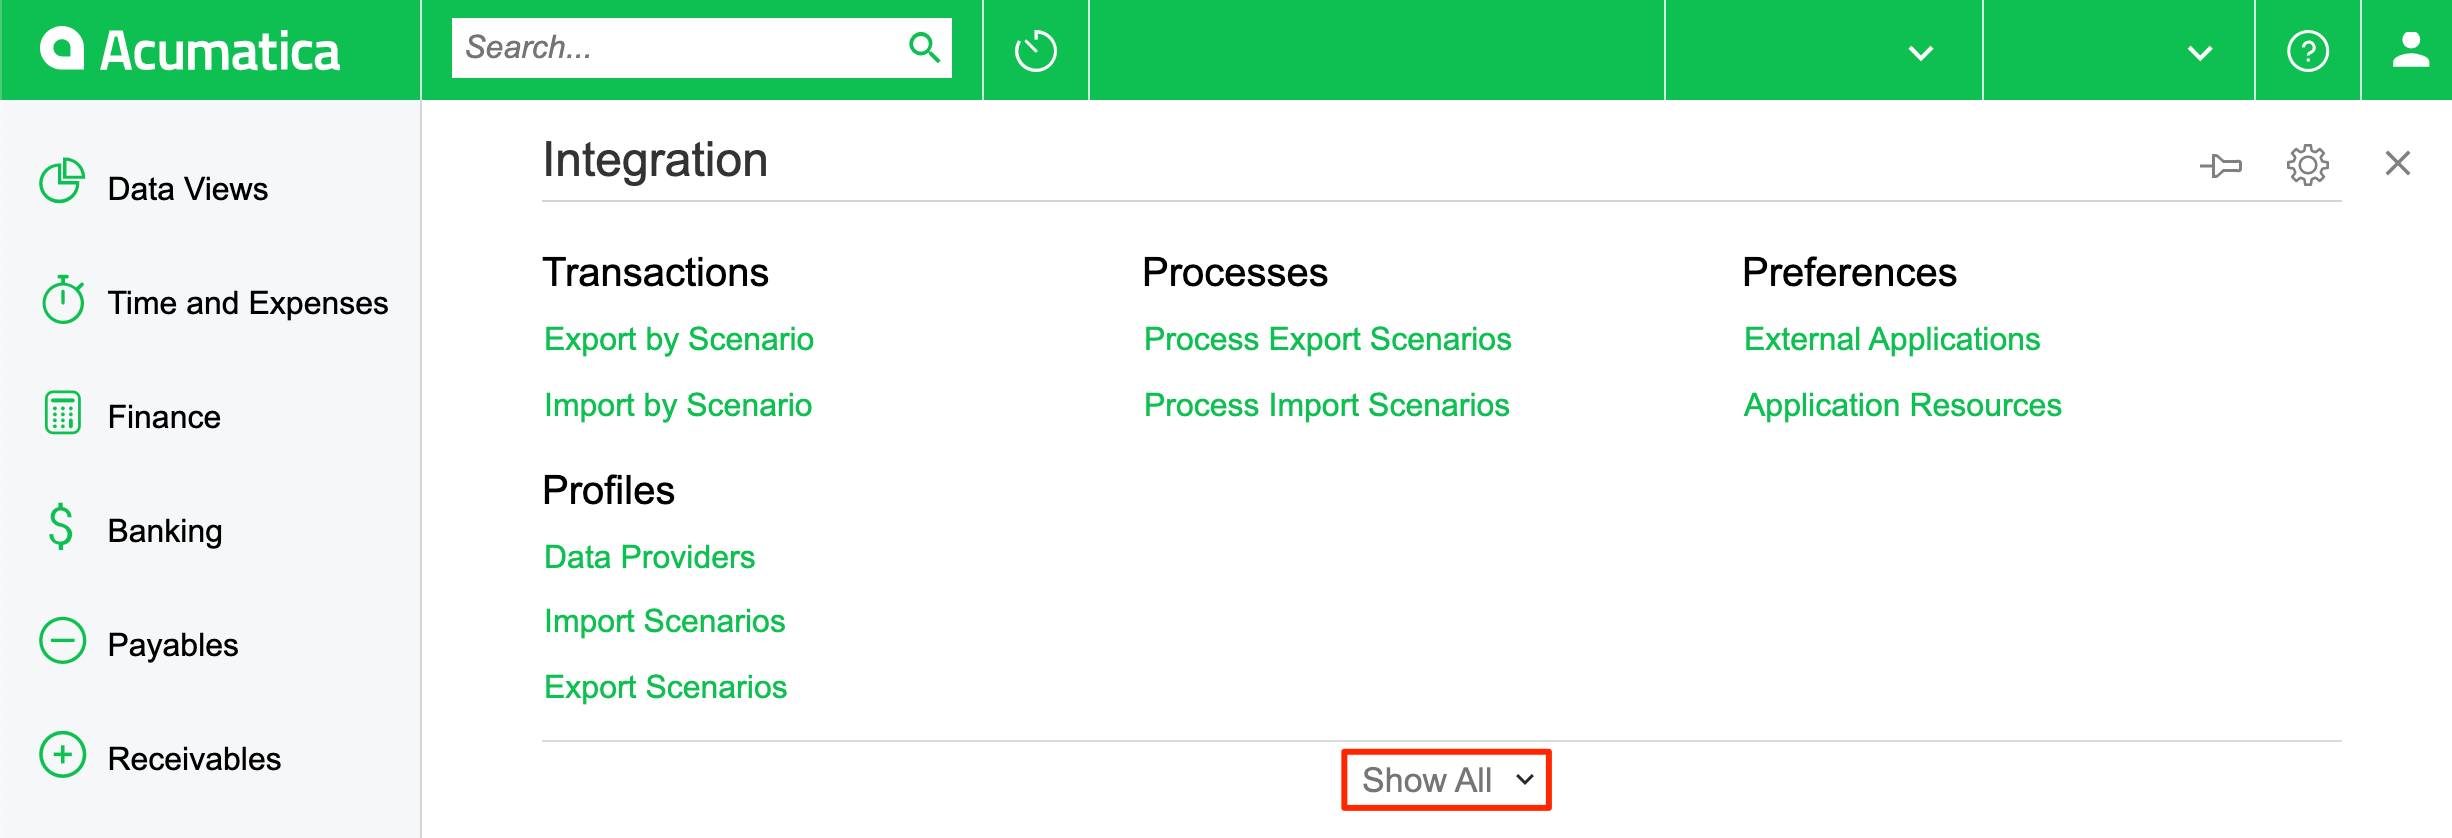The width and height of the screenshot is (2452, 838).
Task: Open the Process Export Scenarios link
Action: (x=1327, y=339)
